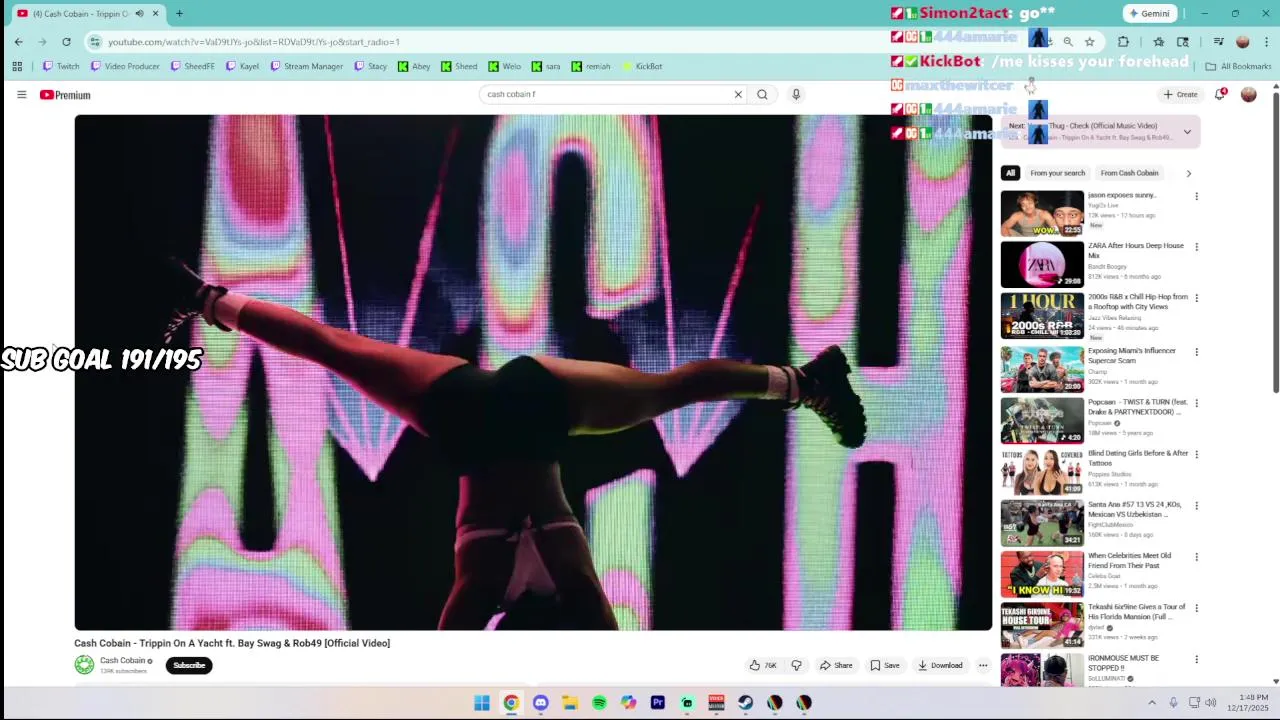Viewport: 1280px width, 720px height.
Task: Open YouTube notifications bell
Action: click(1220, 94)
